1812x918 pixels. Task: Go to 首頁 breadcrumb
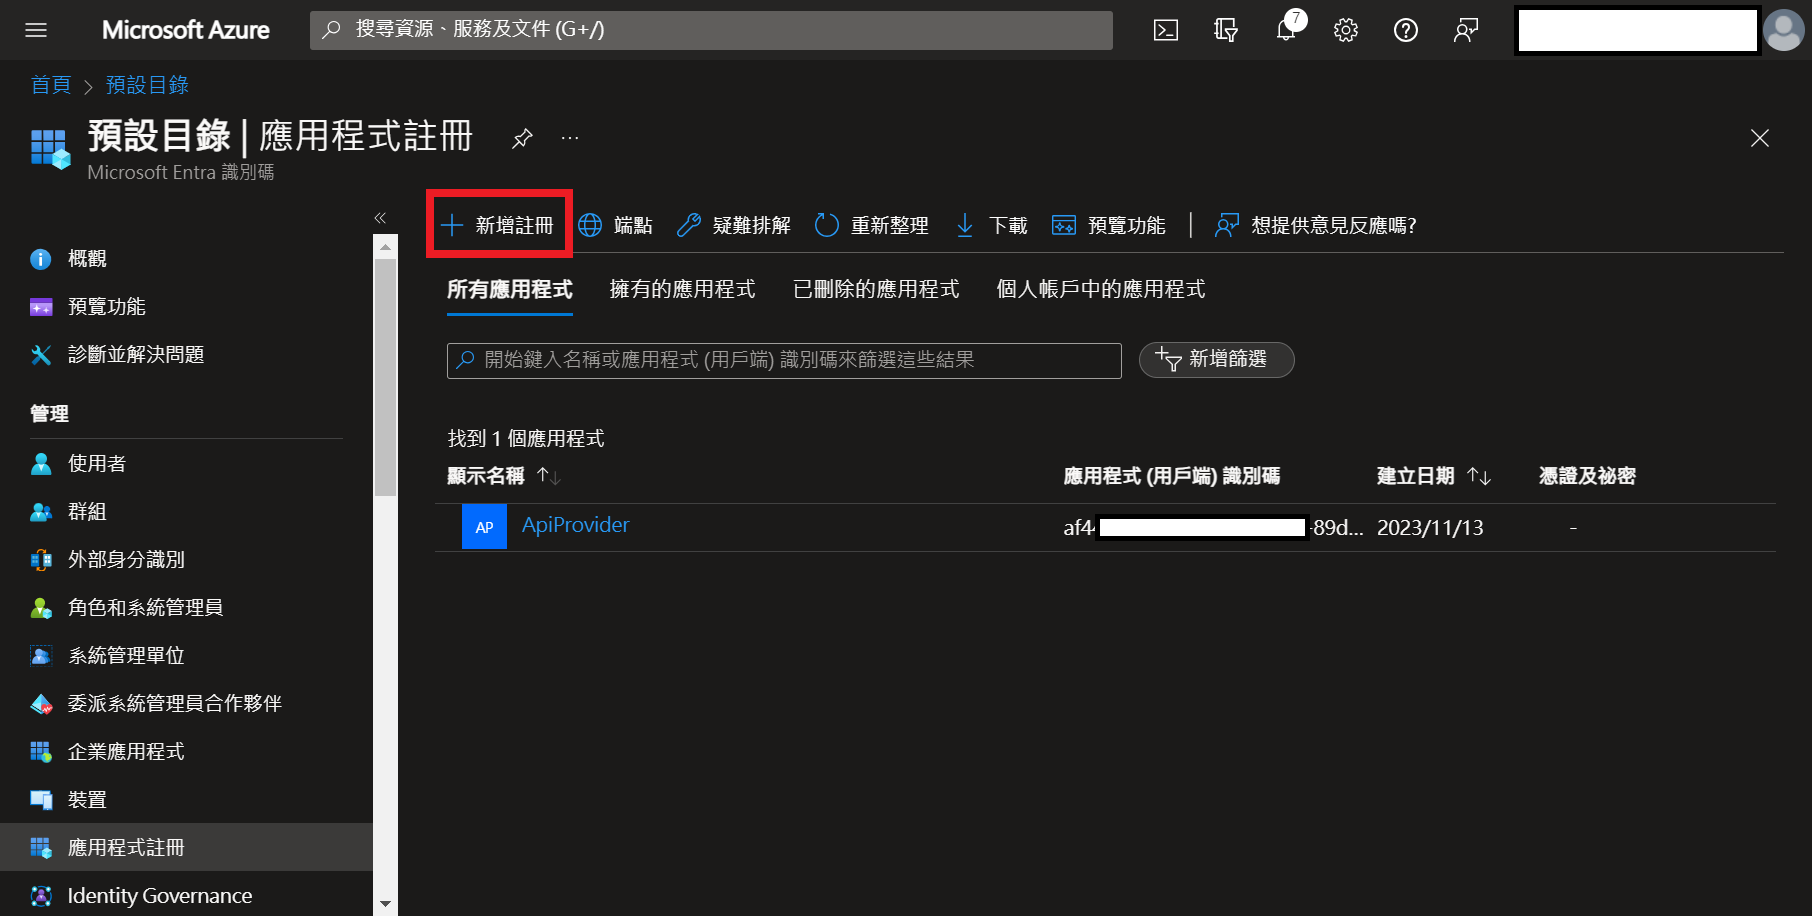point(51,85)
